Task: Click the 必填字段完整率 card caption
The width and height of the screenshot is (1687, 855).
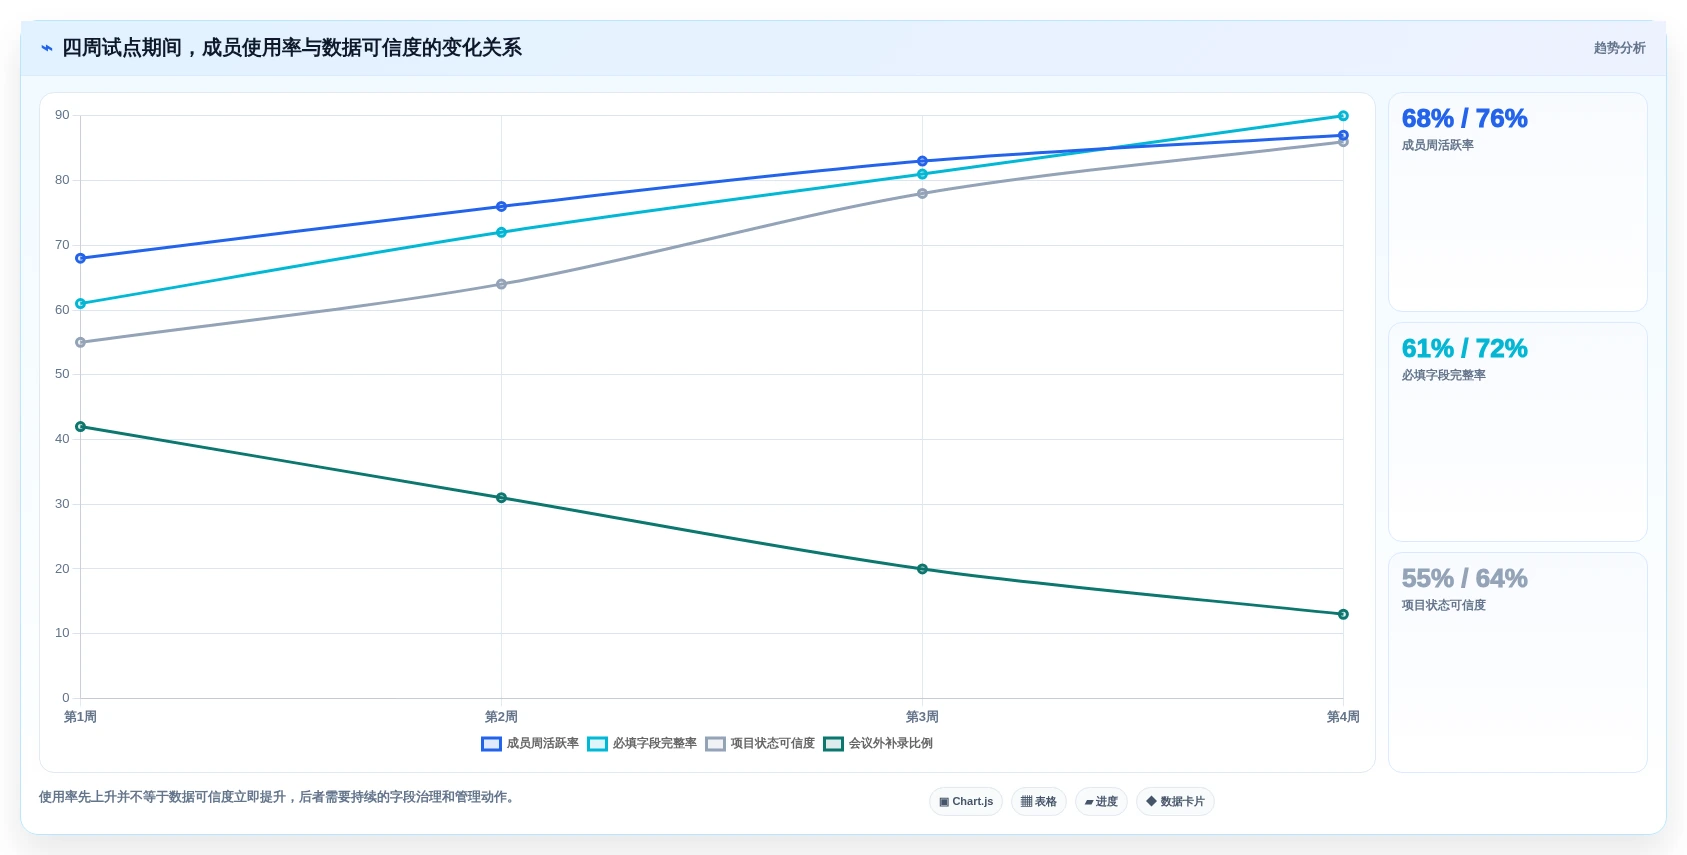Action: [x=1443, y=376]
